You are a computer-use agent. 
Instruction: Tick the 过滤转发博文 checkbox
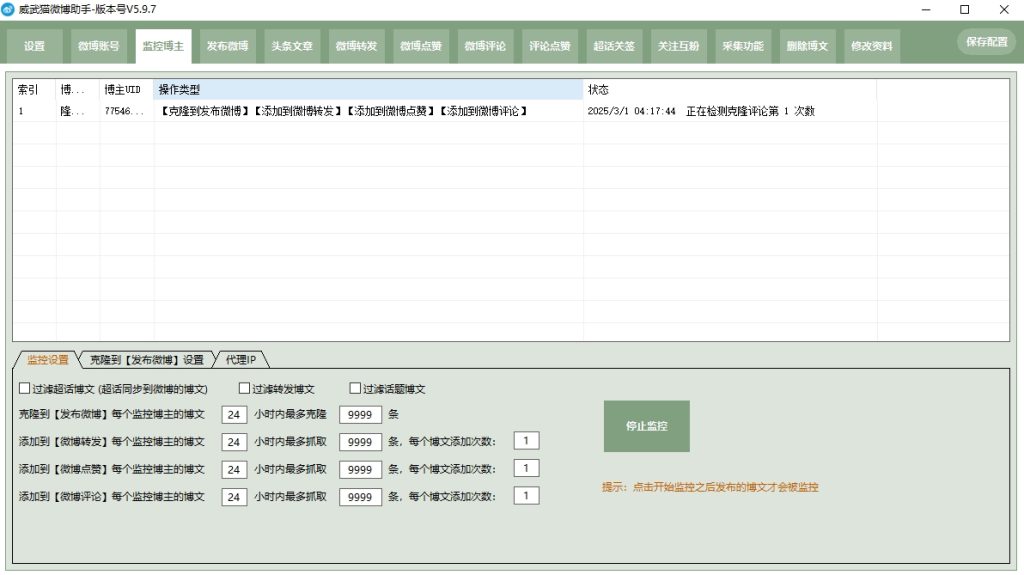tap(244, 389)
